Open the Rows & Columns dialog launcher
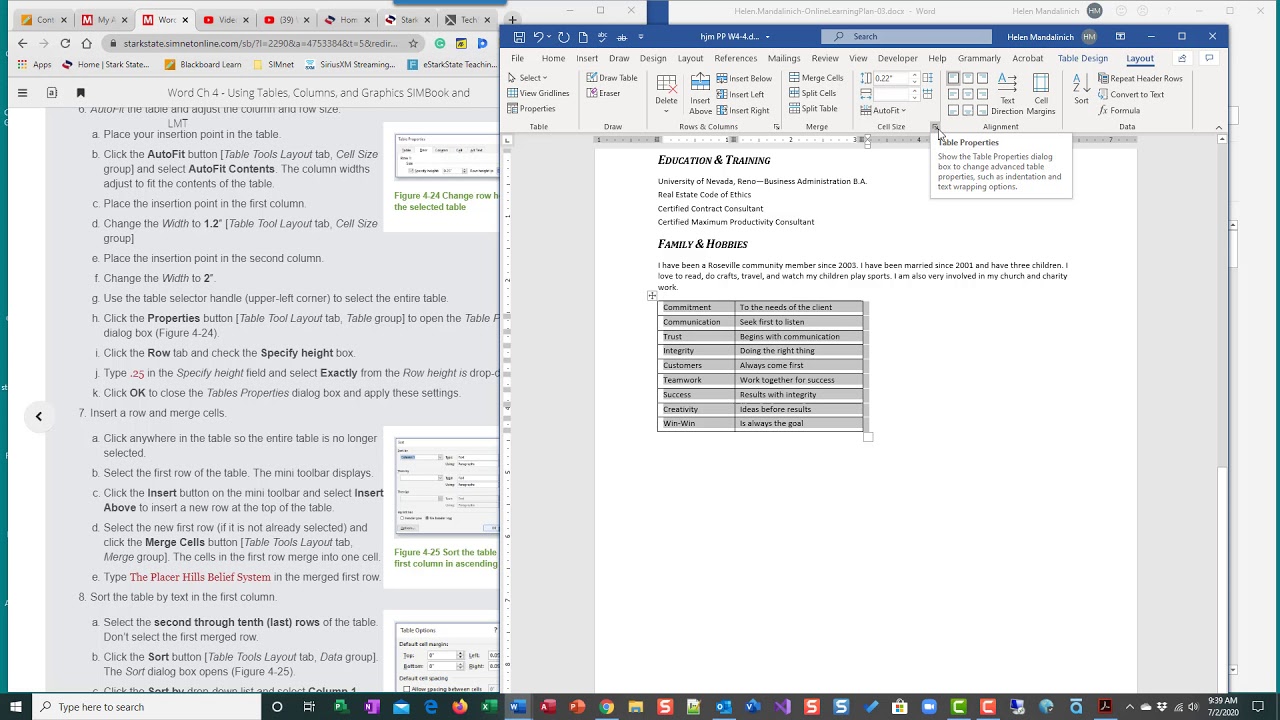Image resolution: width=1280 pixels, height=720 pixels. click(x=776, y=127)
